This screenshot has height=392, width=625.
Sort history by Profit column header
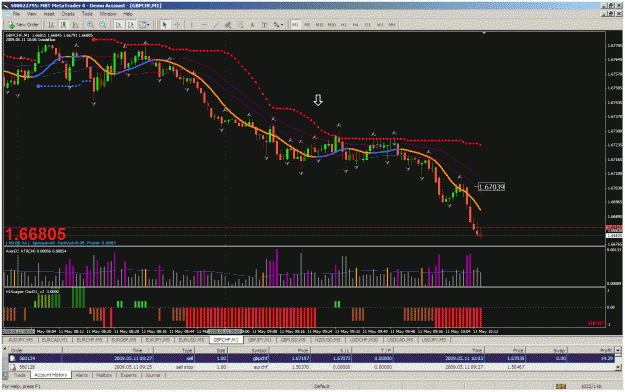[x=591, y=351]
